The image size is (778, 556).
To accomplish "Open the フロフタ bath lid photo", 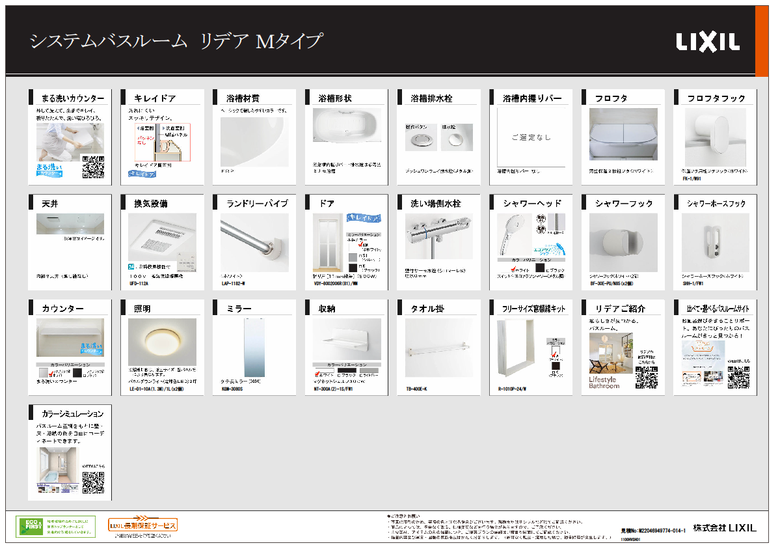I will [x=623, y=134].
